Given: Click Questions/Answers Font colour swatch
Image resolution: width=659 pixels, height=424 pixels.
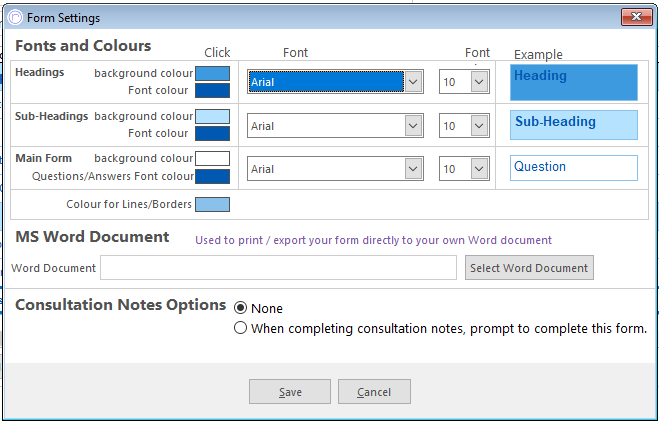Looking at the screenshot, I should [x=212, y=176].
